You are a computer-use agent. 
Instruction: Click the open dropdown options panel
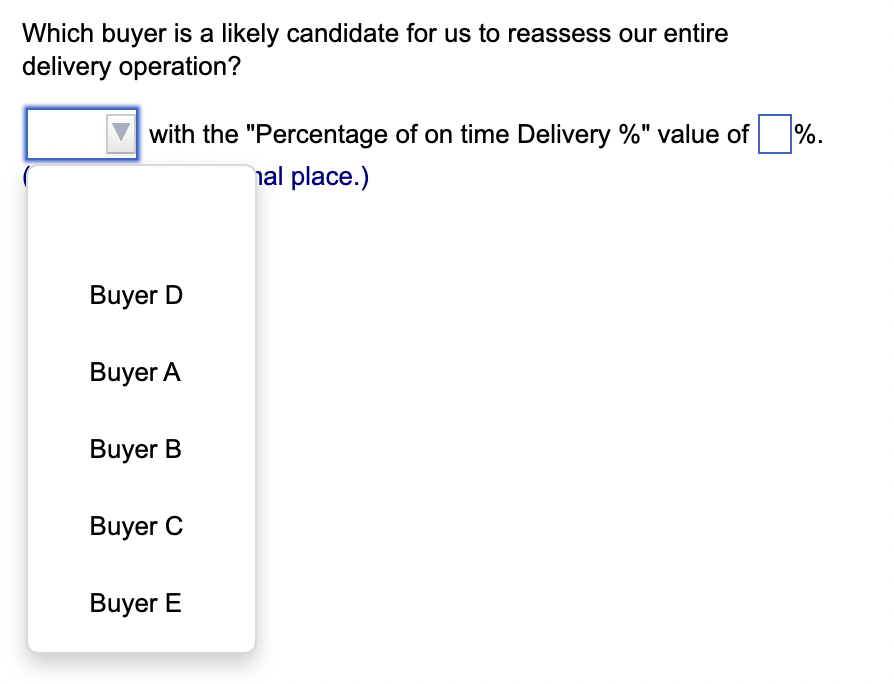(141, 410)
